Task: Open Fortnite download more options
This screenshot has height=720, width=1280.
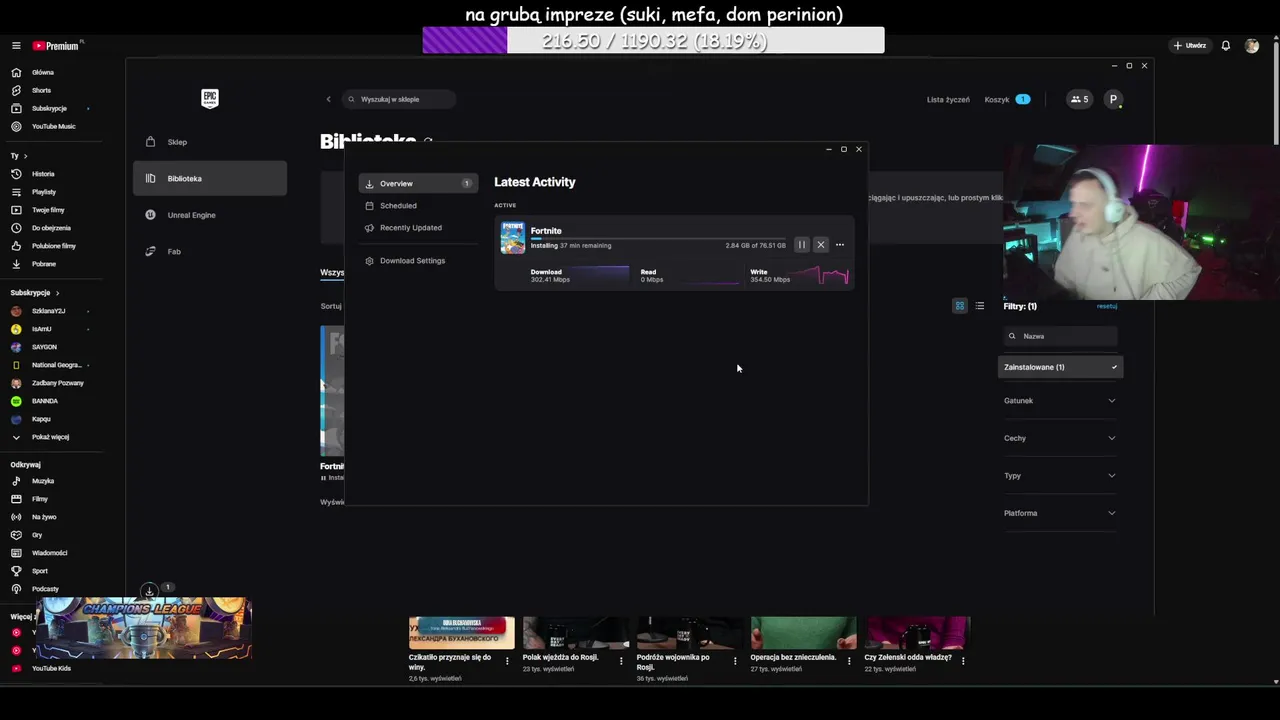Action: click(840, 245)
